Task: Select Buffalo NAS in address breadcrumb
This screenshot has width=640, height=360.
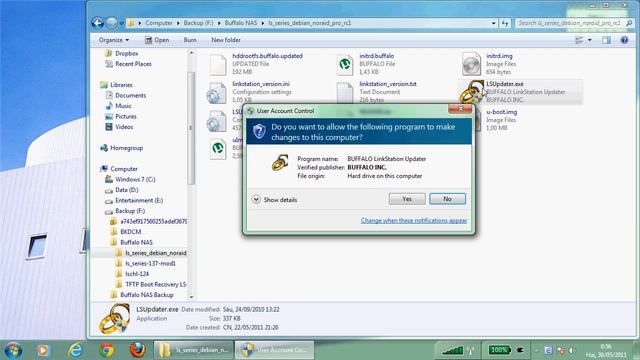Action: pyautogui.click(x=241, y=23)
